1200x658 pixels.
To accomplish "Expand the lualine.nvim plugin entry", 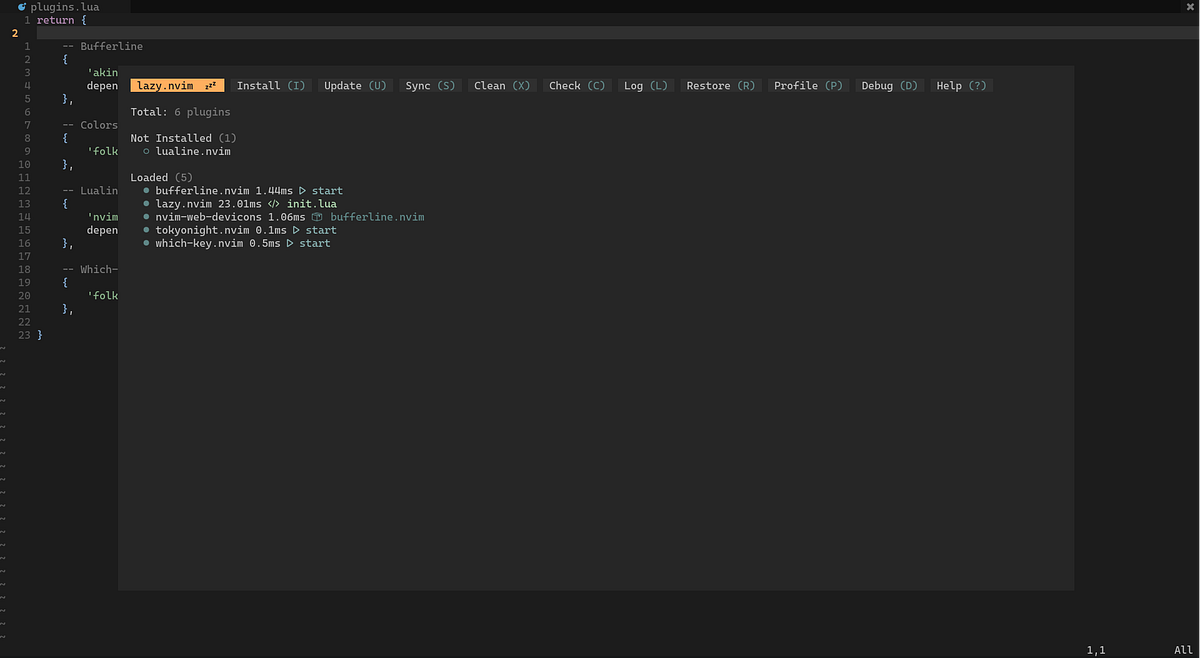I will [192, 151].
